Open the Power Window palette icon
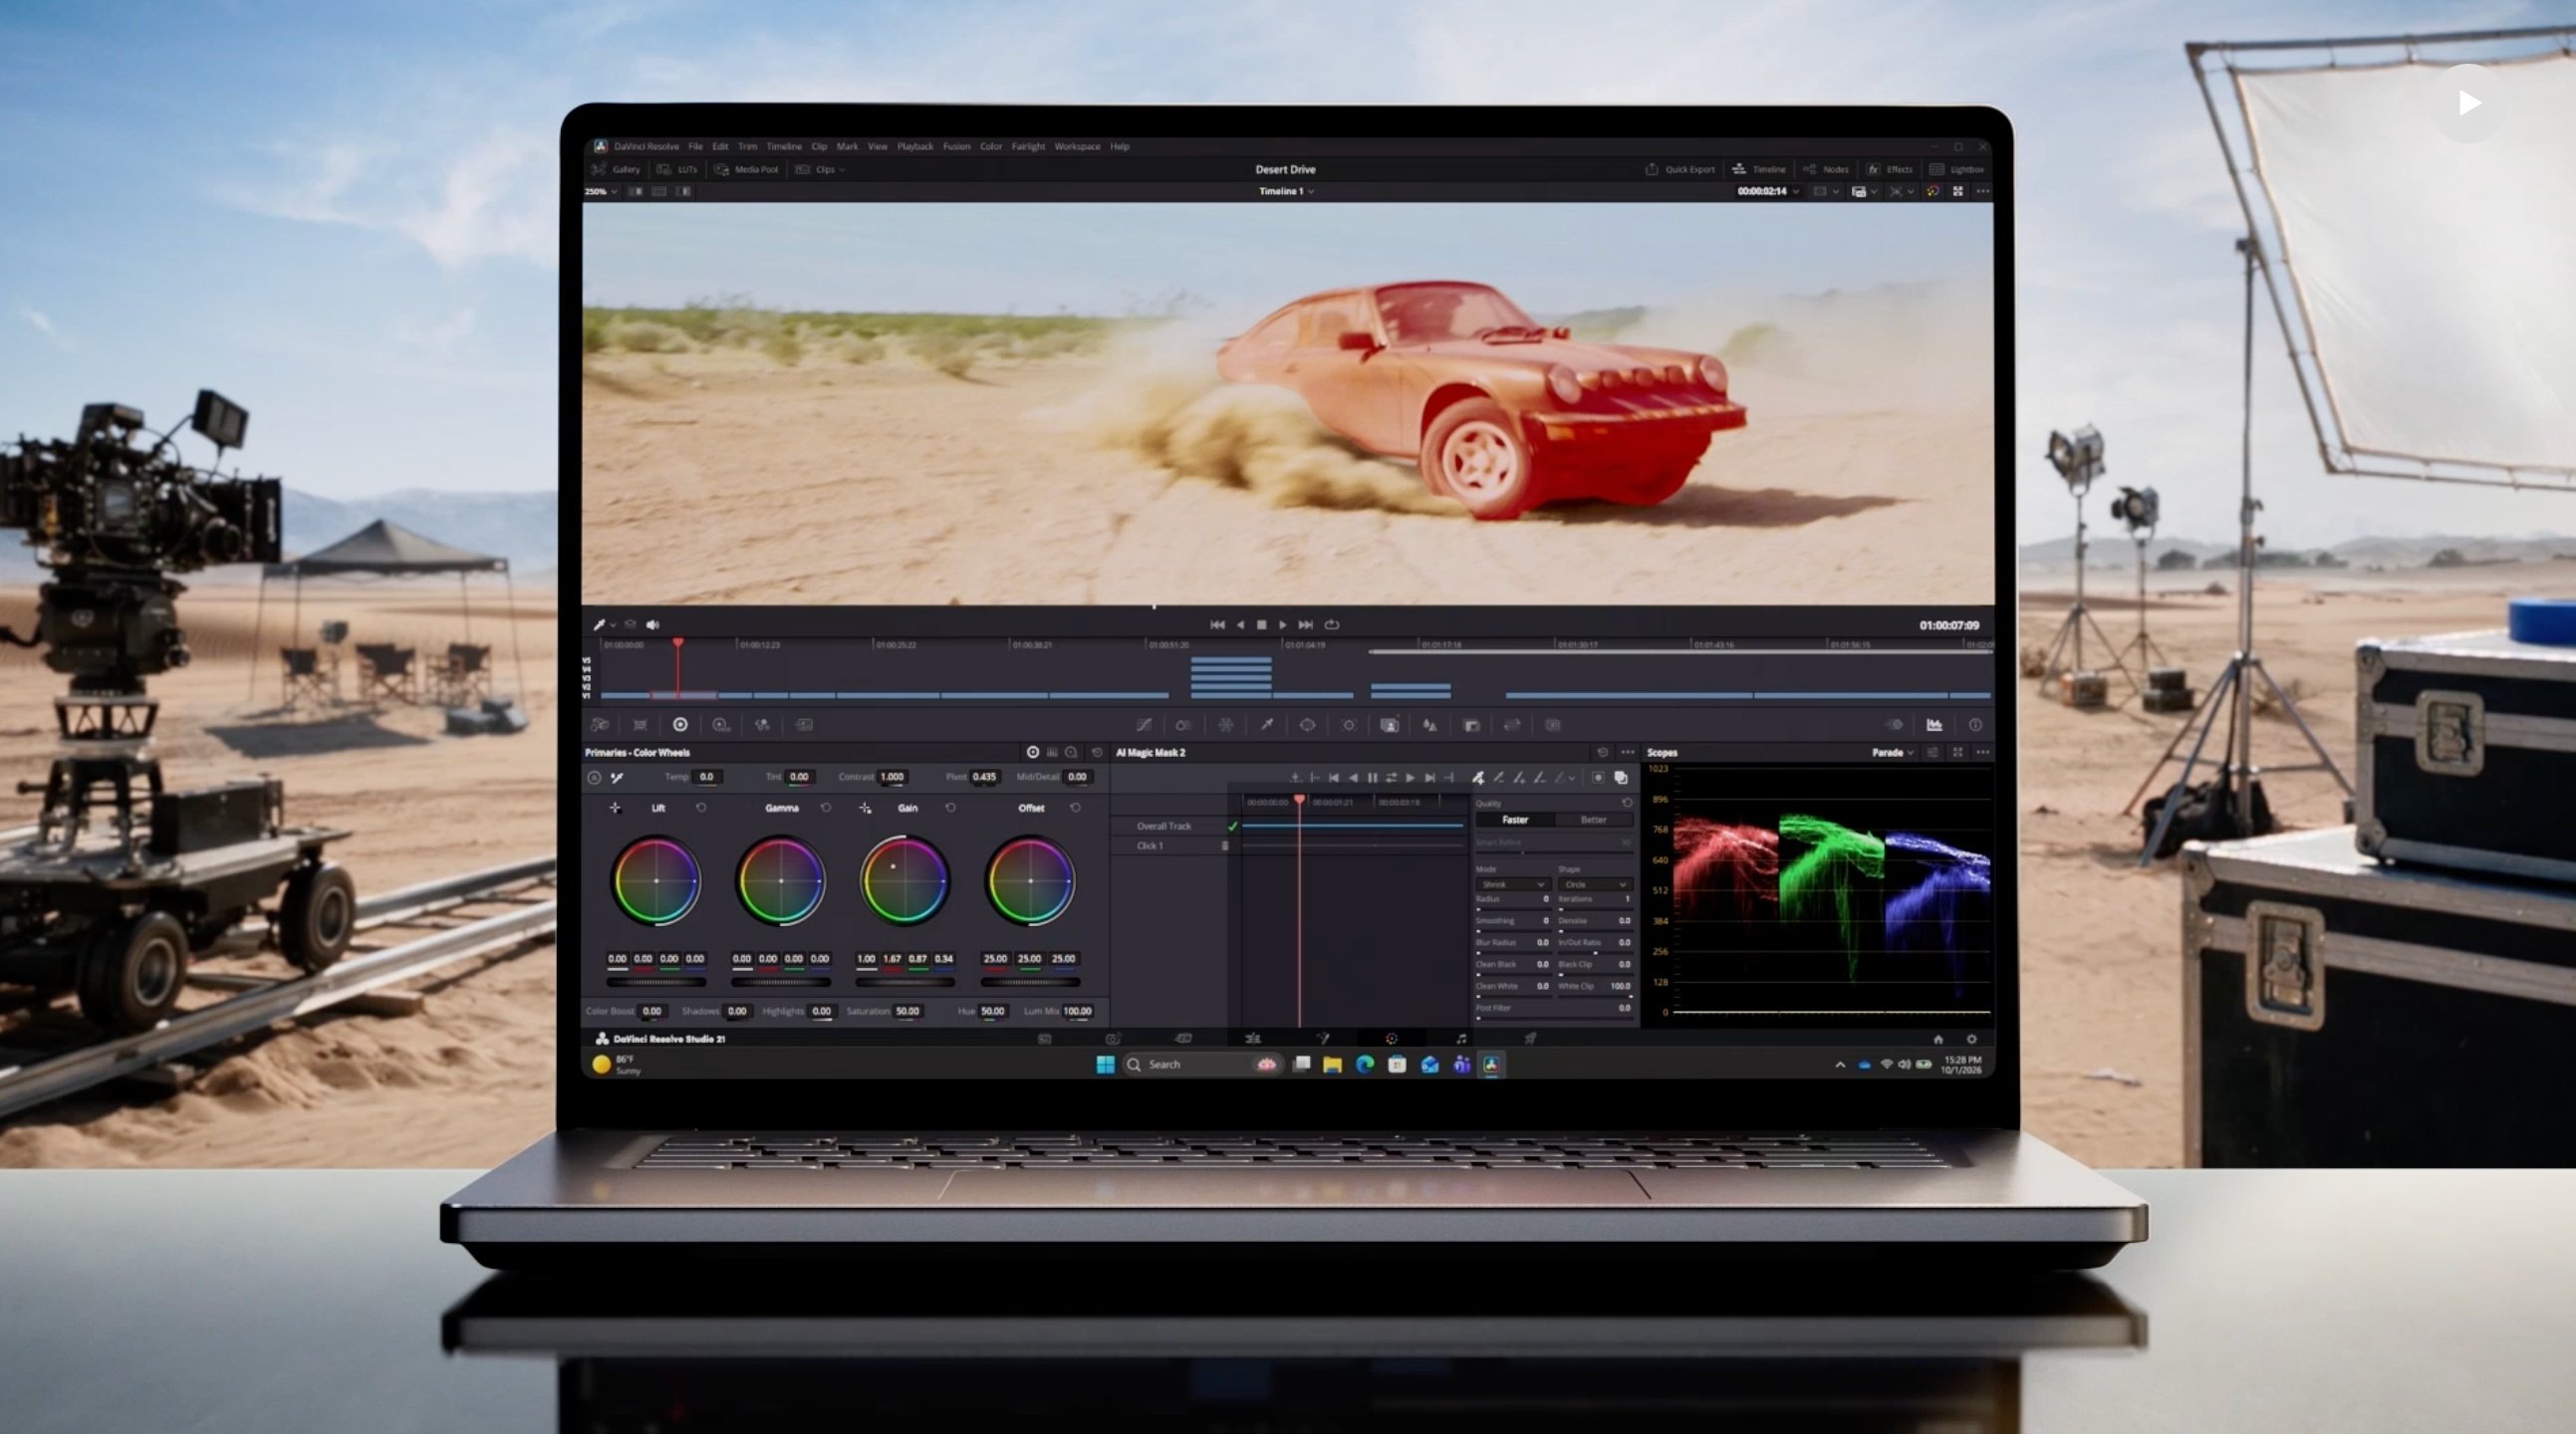This screenshot has width=2576, height=1434. [x=1307, y=725]
